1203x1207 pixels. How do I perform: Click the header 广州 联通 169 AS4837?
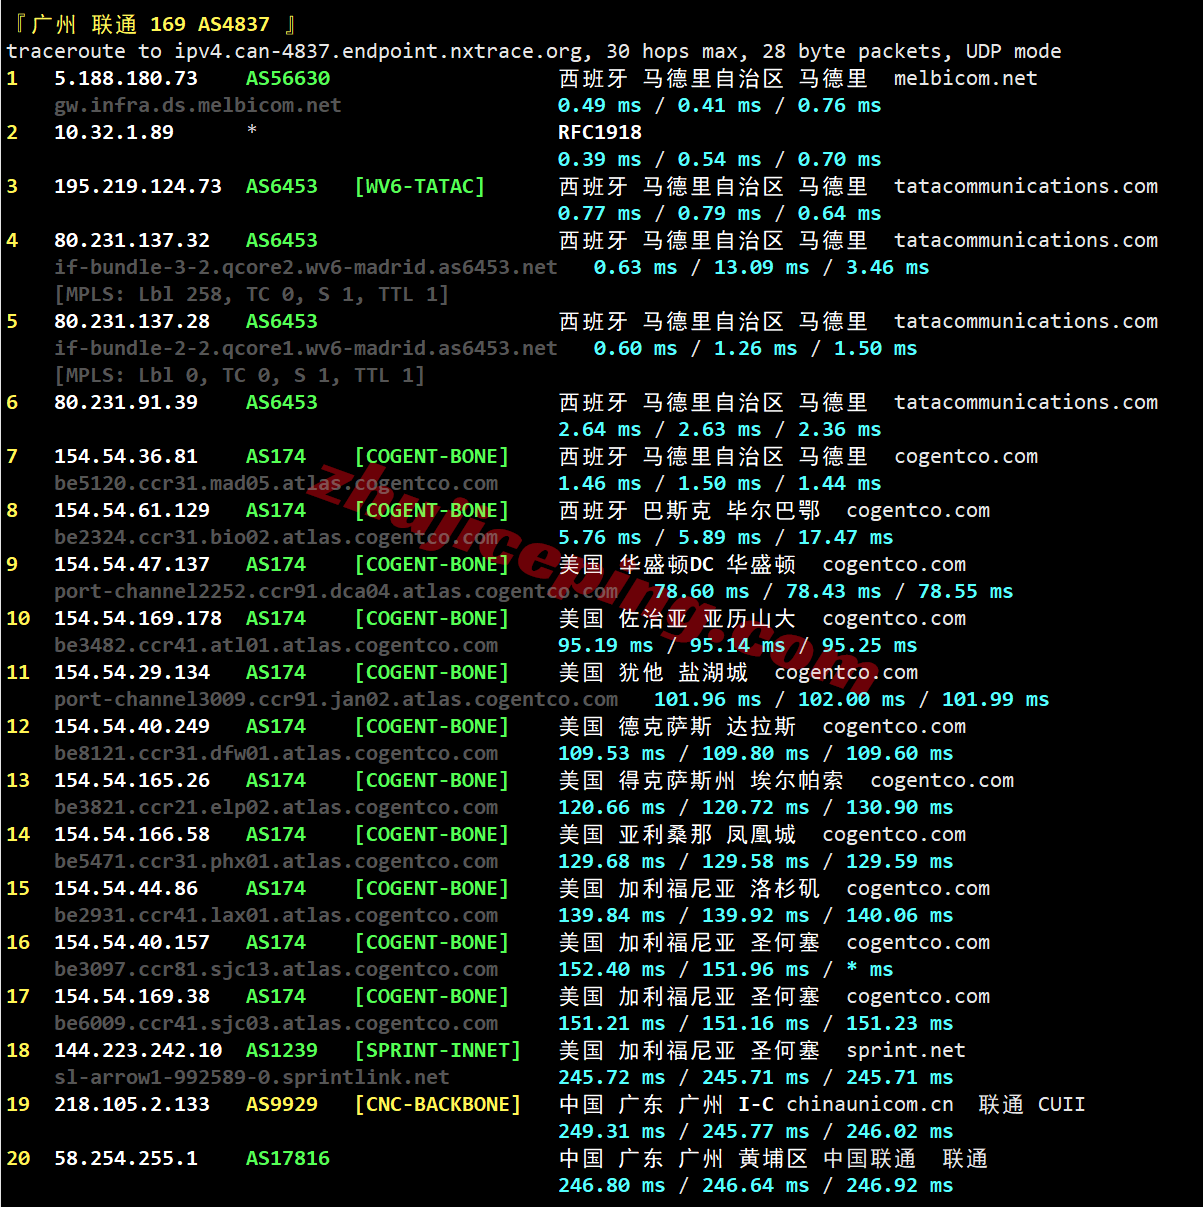154,24
